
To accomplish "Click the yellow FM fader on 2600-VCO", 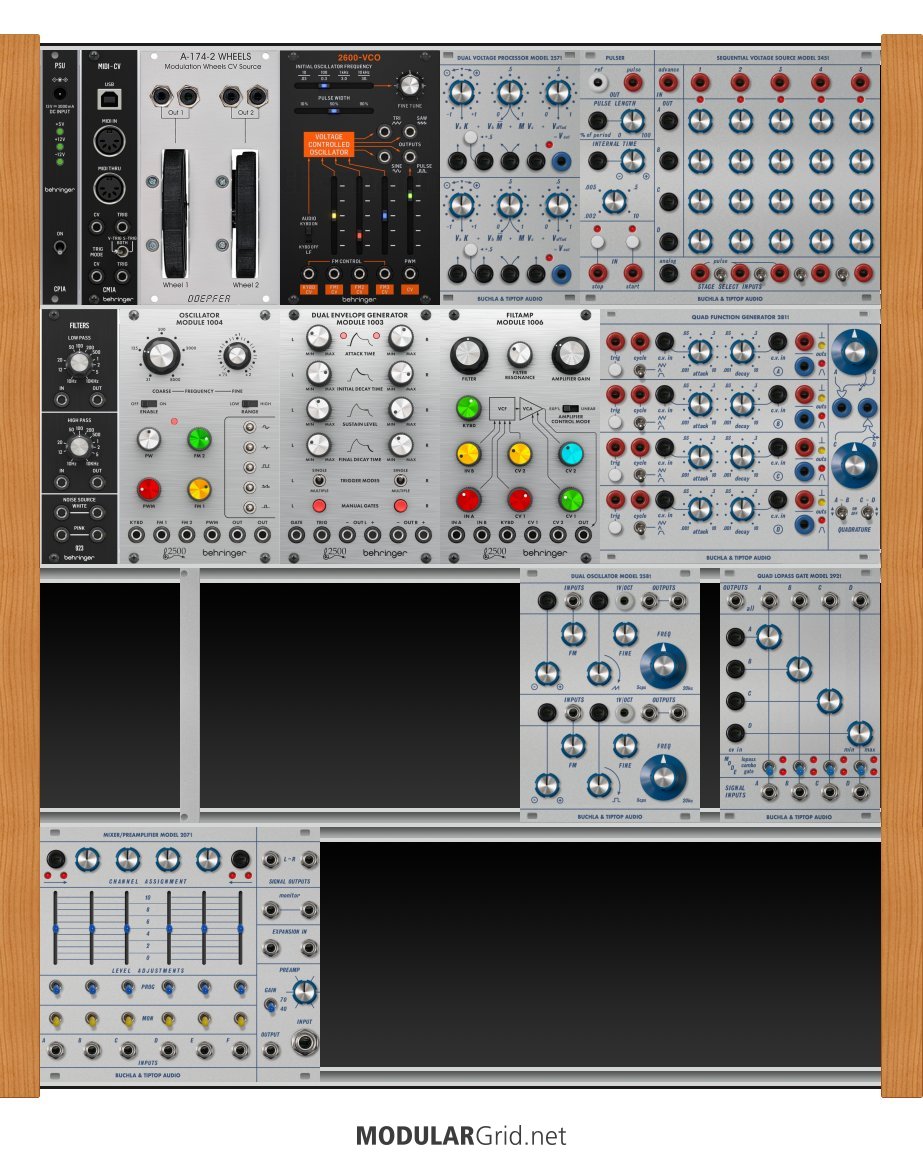I will [x=334, y=215].
